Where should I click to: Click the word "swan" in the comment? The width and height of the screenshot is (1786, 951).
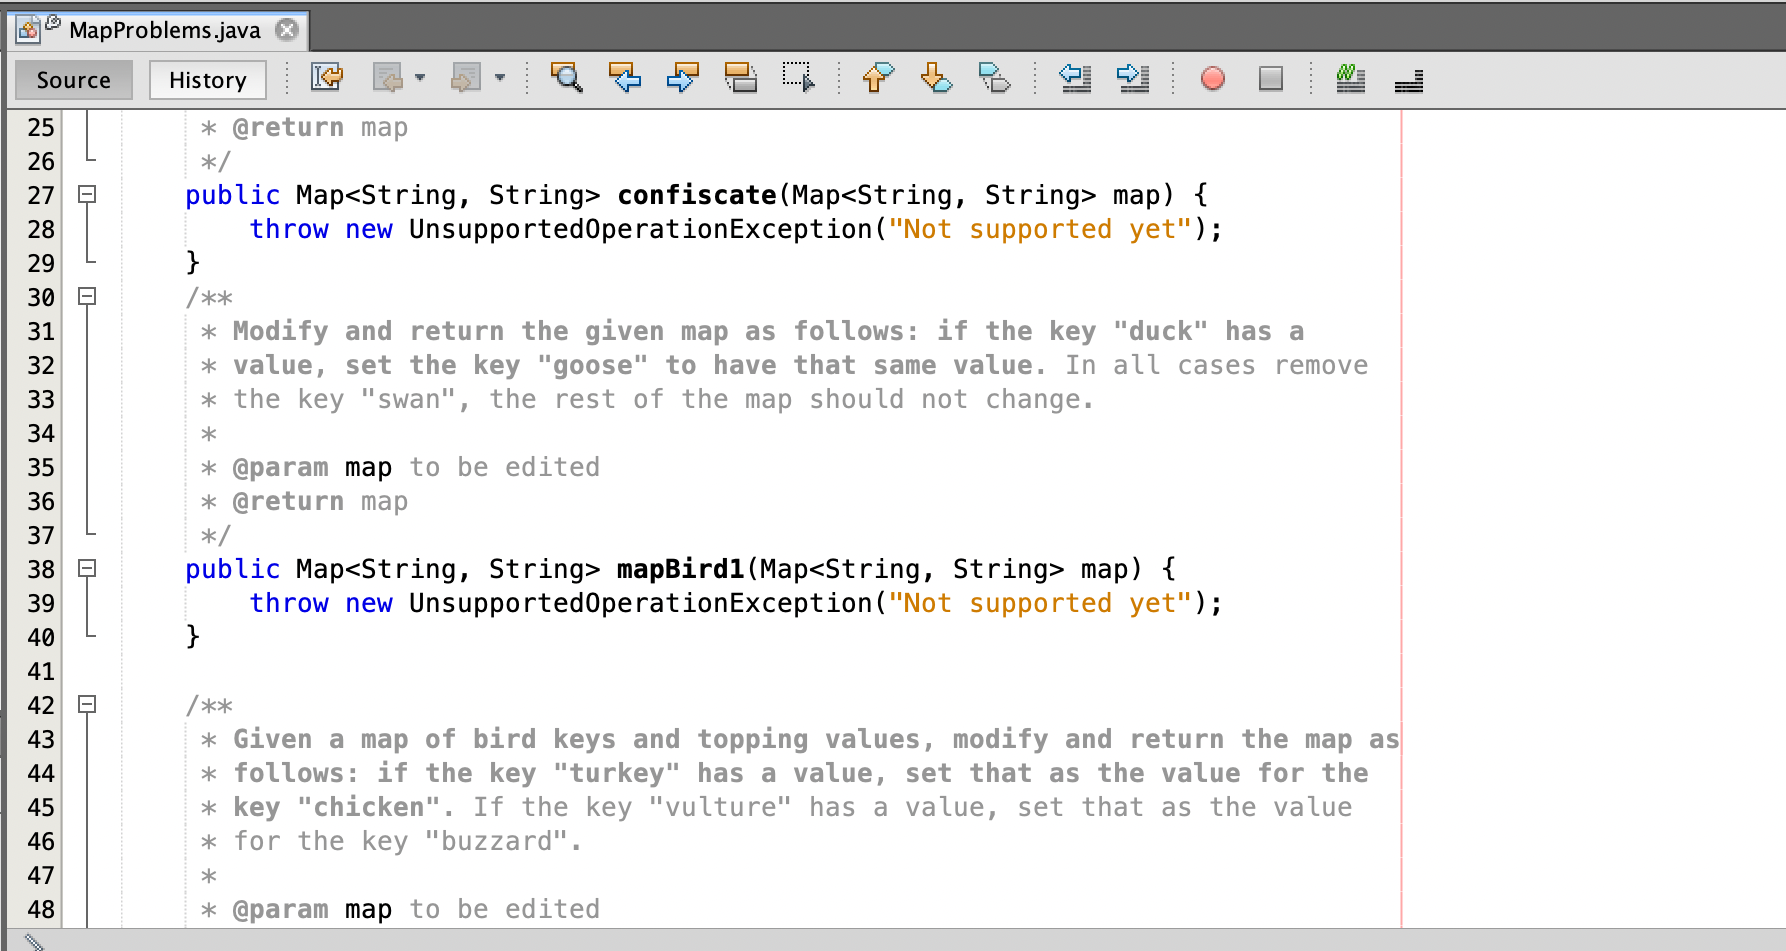(409, 399)
